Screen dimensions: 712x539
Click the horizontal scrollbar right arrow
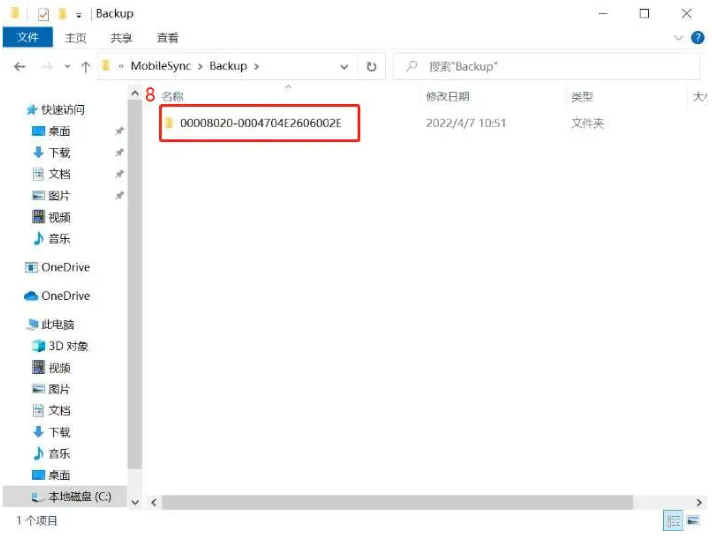coord(699,502)
